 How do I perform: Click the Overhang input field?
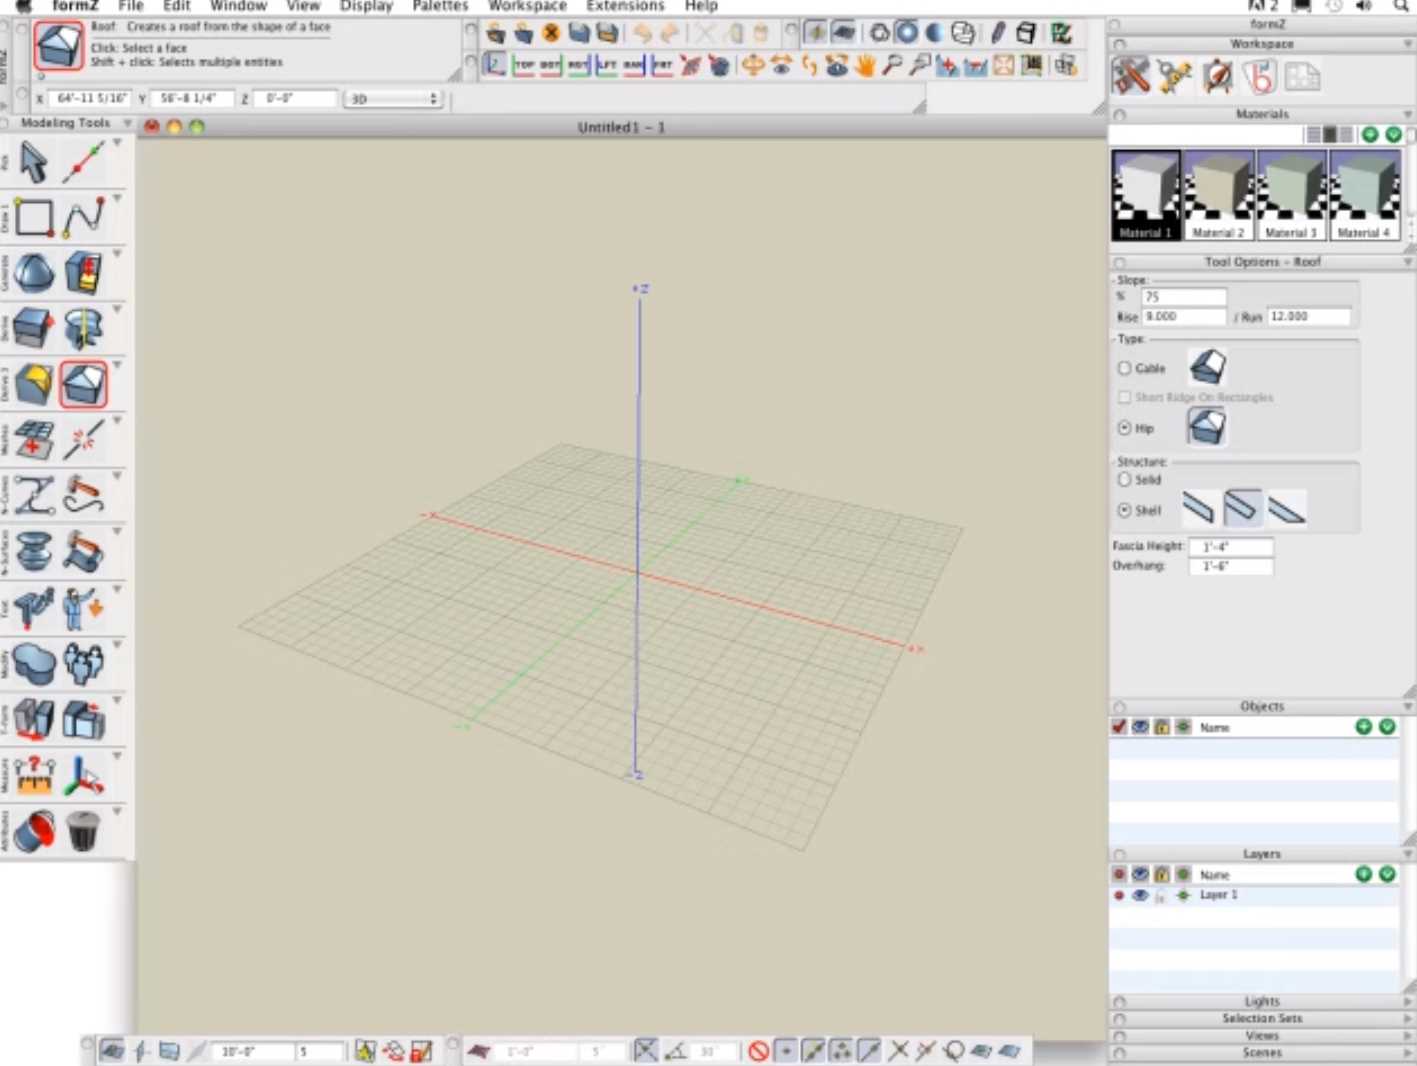point(1231,566)
